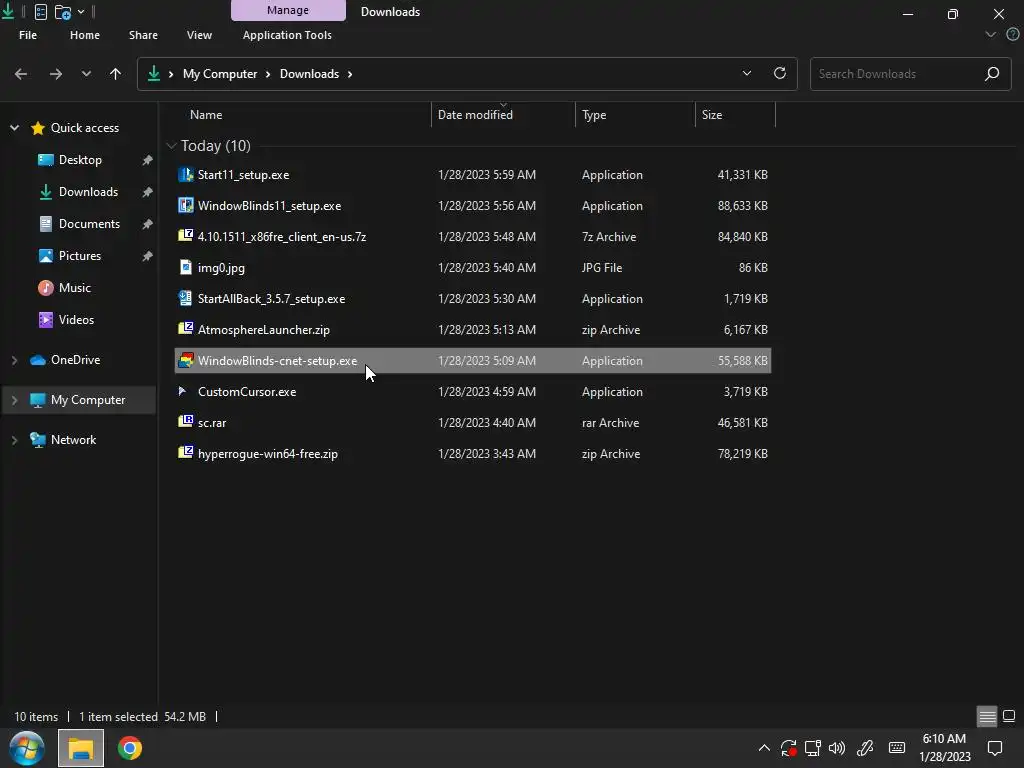Open the Windows Start orb
1024x768 pixels.
[26, 748]
